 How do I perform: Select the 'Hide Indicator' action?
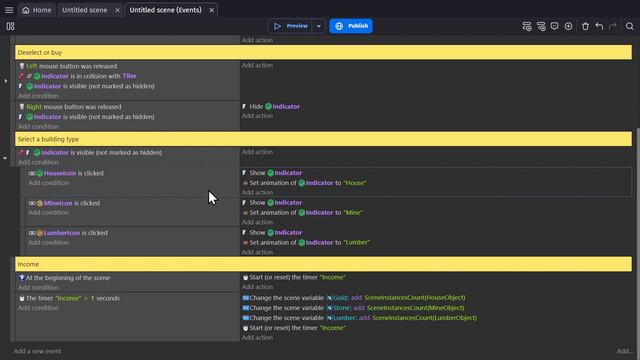[x=271, y=107]
